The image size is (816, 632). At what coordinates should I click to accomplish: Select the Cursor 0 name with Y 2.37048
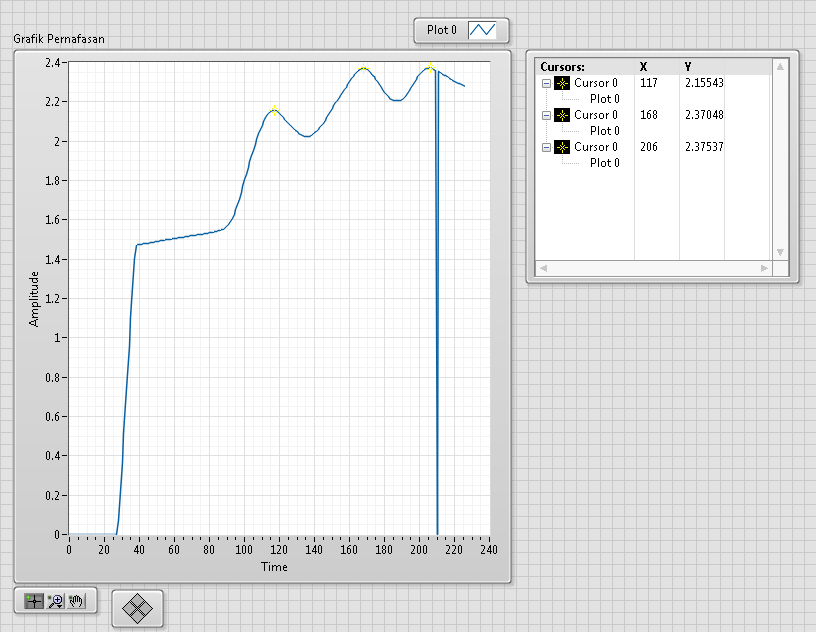click(x=595, y=115)
